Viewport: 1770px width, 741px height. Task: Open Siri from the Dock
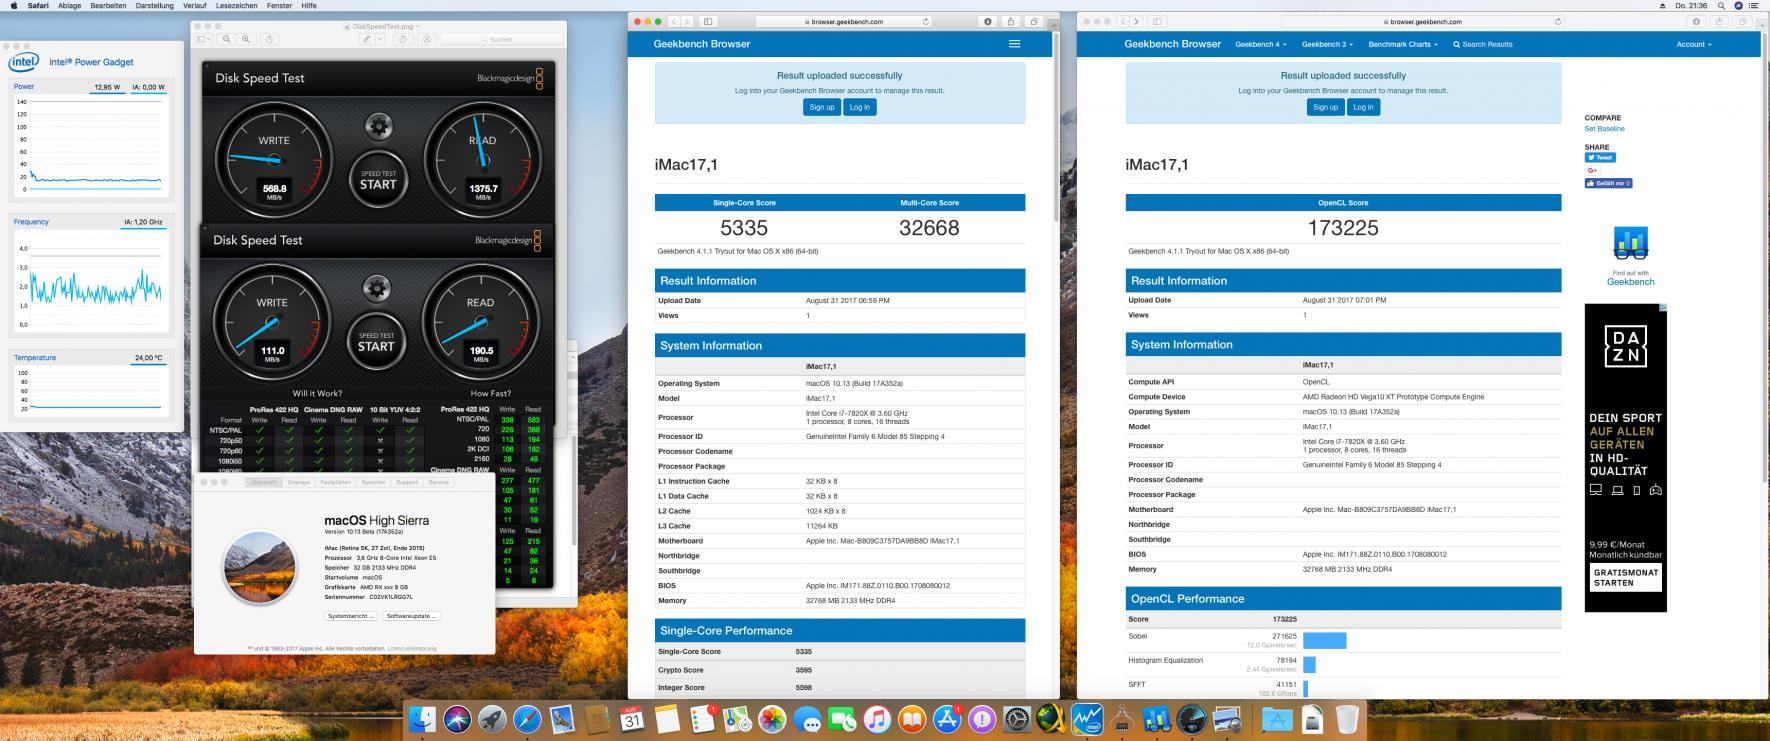pos(457,718)
